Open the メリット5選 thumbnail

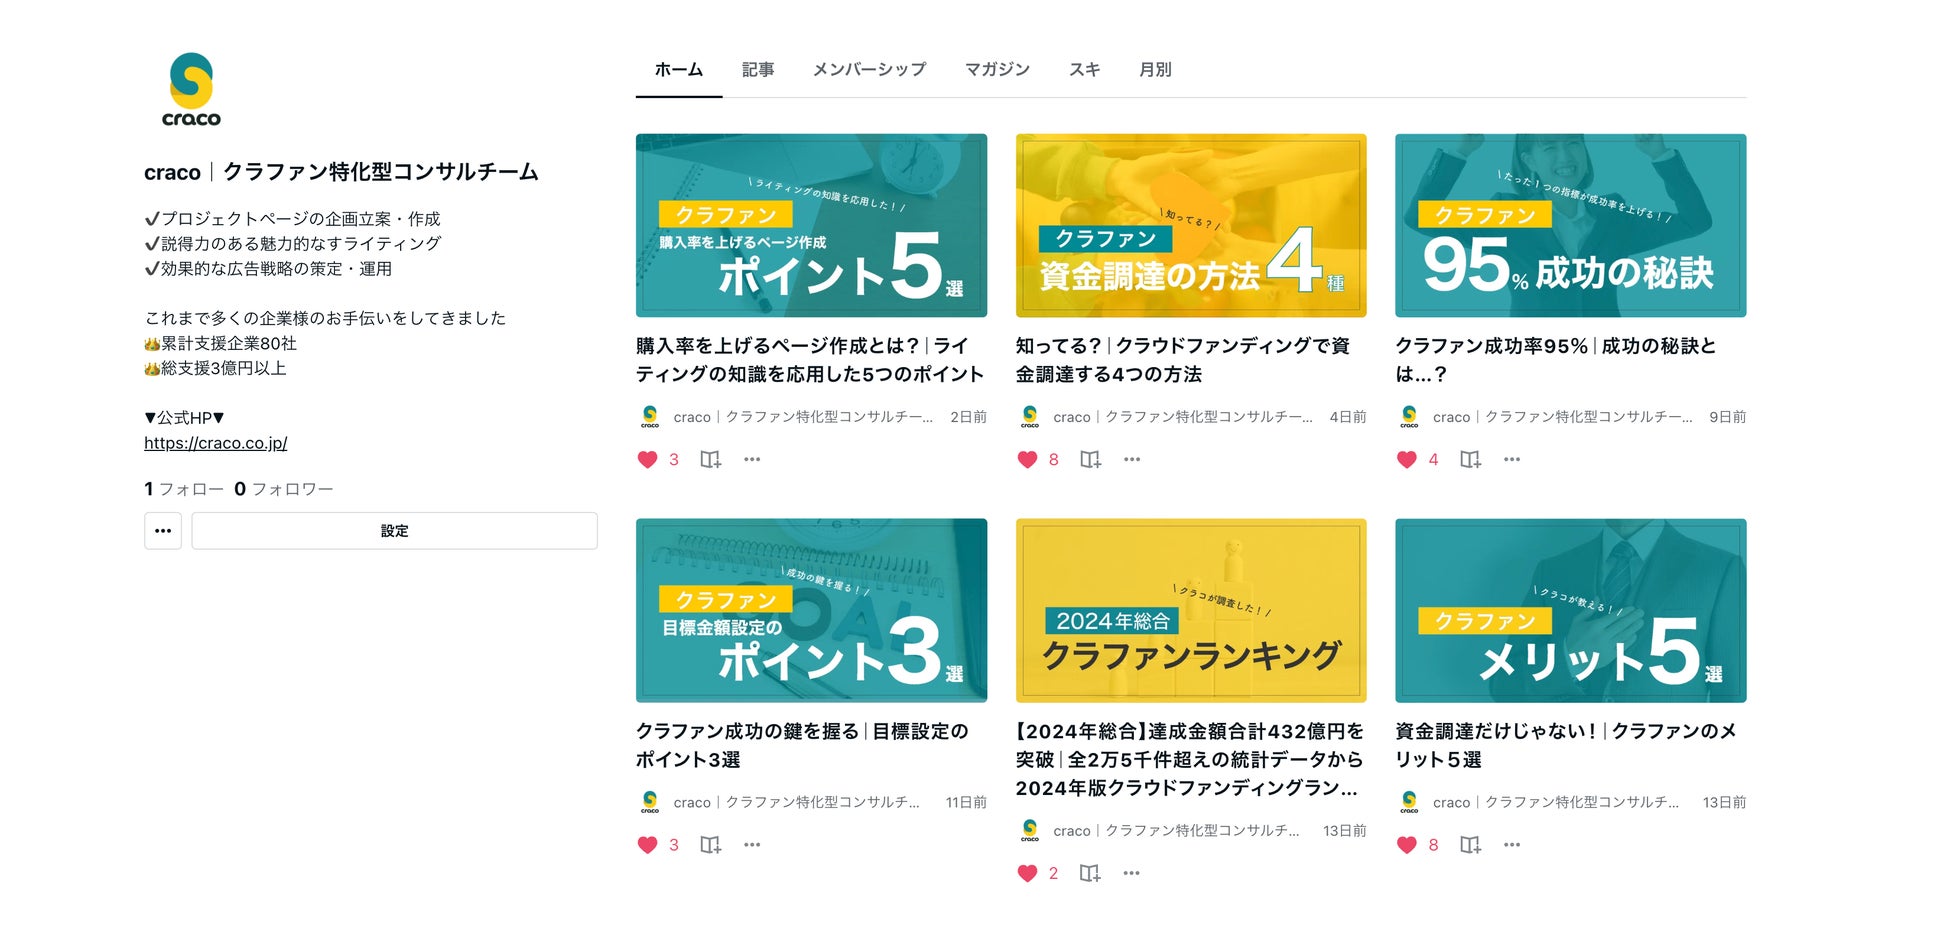tap(1571, 610)
